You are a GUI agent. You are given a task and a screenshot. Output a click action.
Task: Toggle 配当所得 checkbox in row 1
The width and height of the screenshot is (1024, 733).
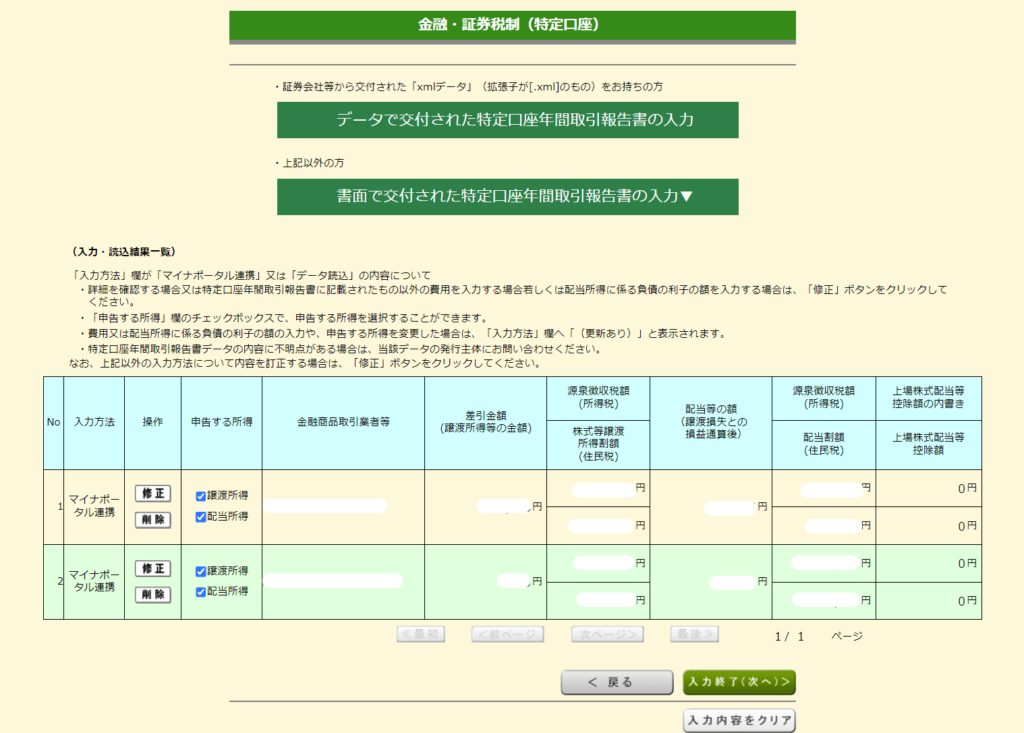pyautogui.click(x=201, y=517)
